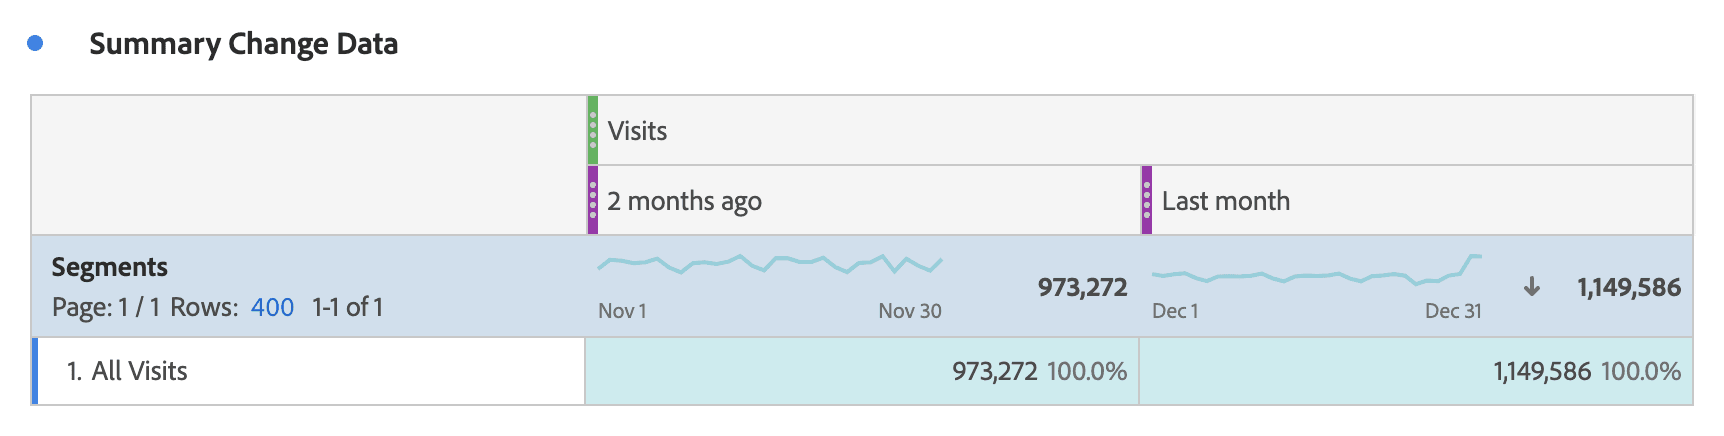Grab the green Visits metric drag handle
This screenshot has height=436, width=1724.
click(593, 130)
